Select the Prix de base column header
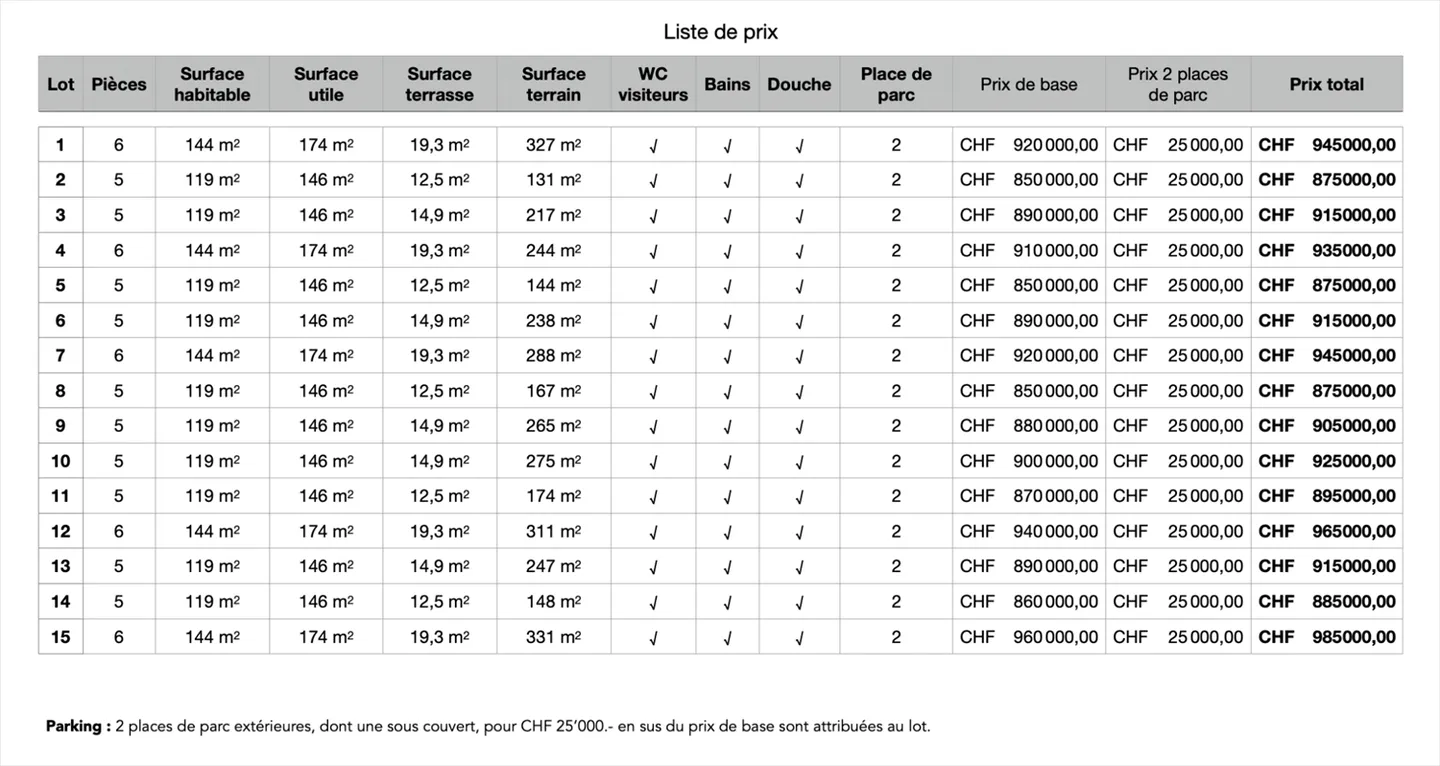Viewport: 1440px width, 766px height. [x=1028, y=84]
